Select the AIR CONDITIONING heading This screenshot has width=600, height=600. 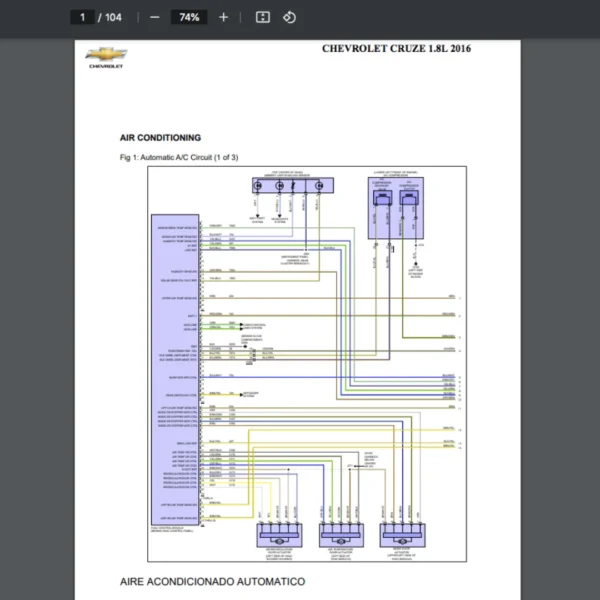160,138
